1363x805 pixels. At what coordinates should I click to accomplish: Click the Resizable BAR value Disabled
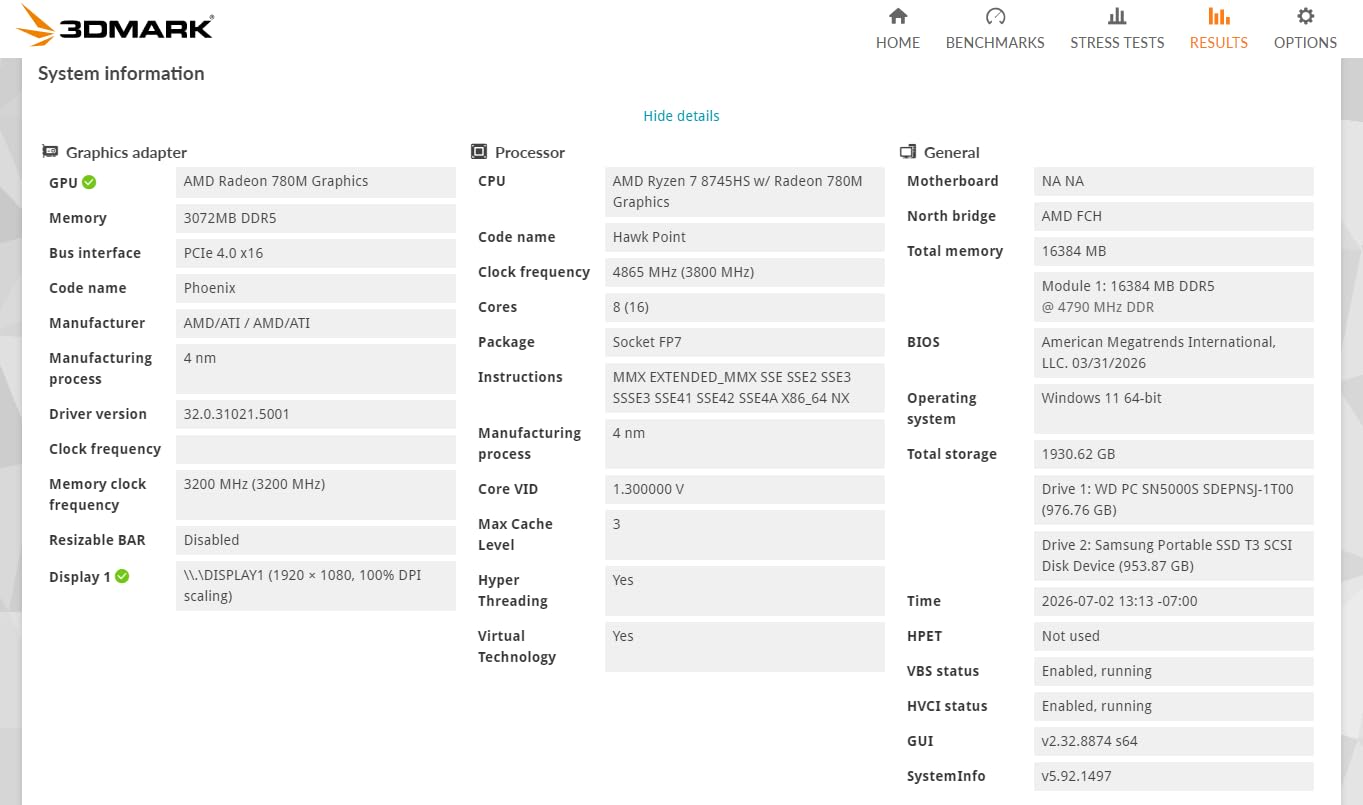click(316, 540)
